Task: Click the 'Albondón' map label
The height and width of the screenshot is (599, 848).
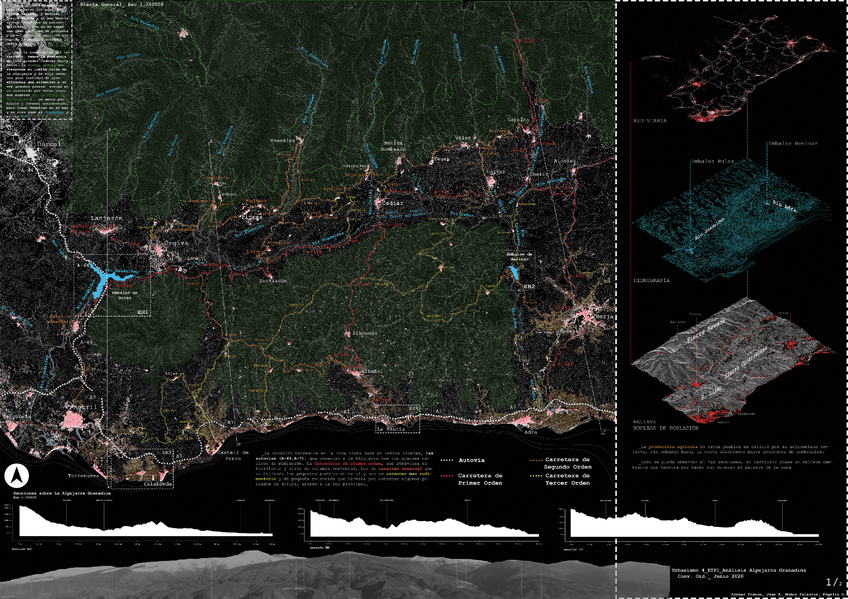Action: 365,334
